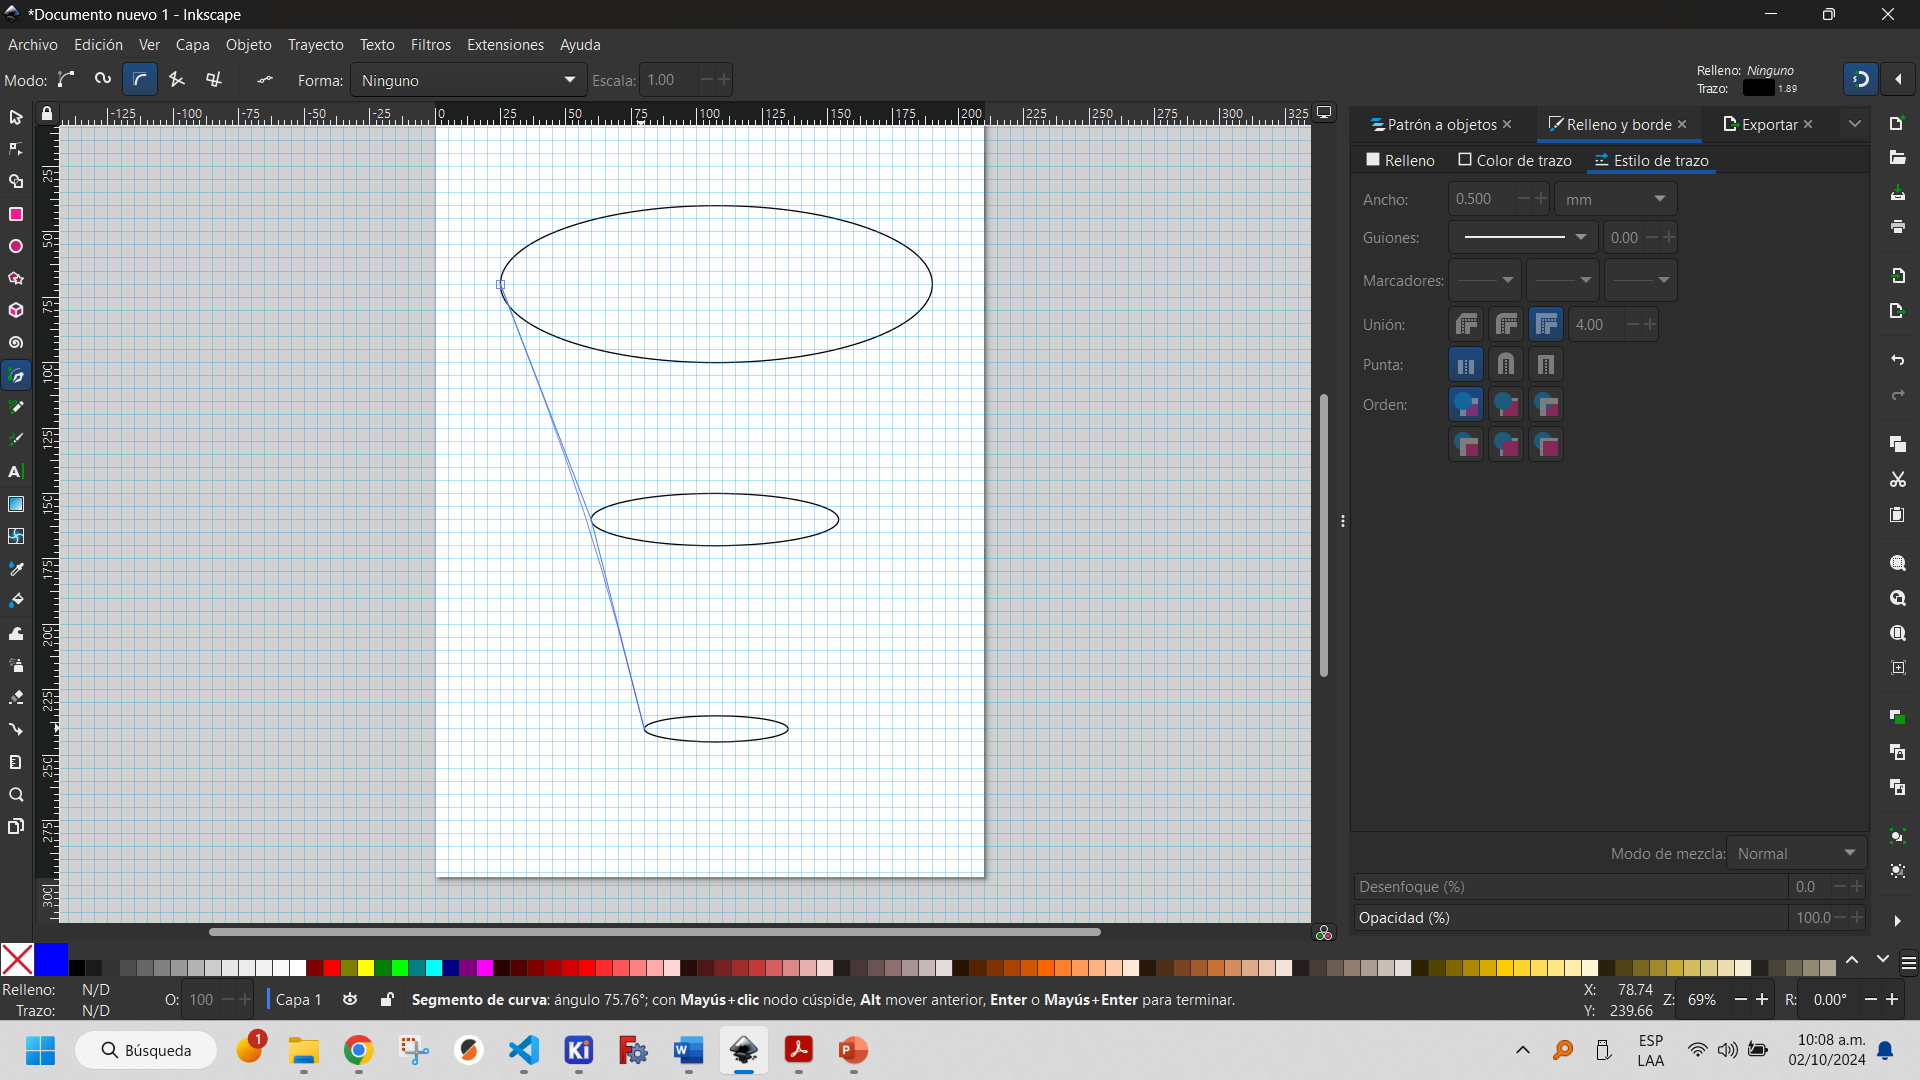
Task: Select the 3D box tool
Action: 16,311
